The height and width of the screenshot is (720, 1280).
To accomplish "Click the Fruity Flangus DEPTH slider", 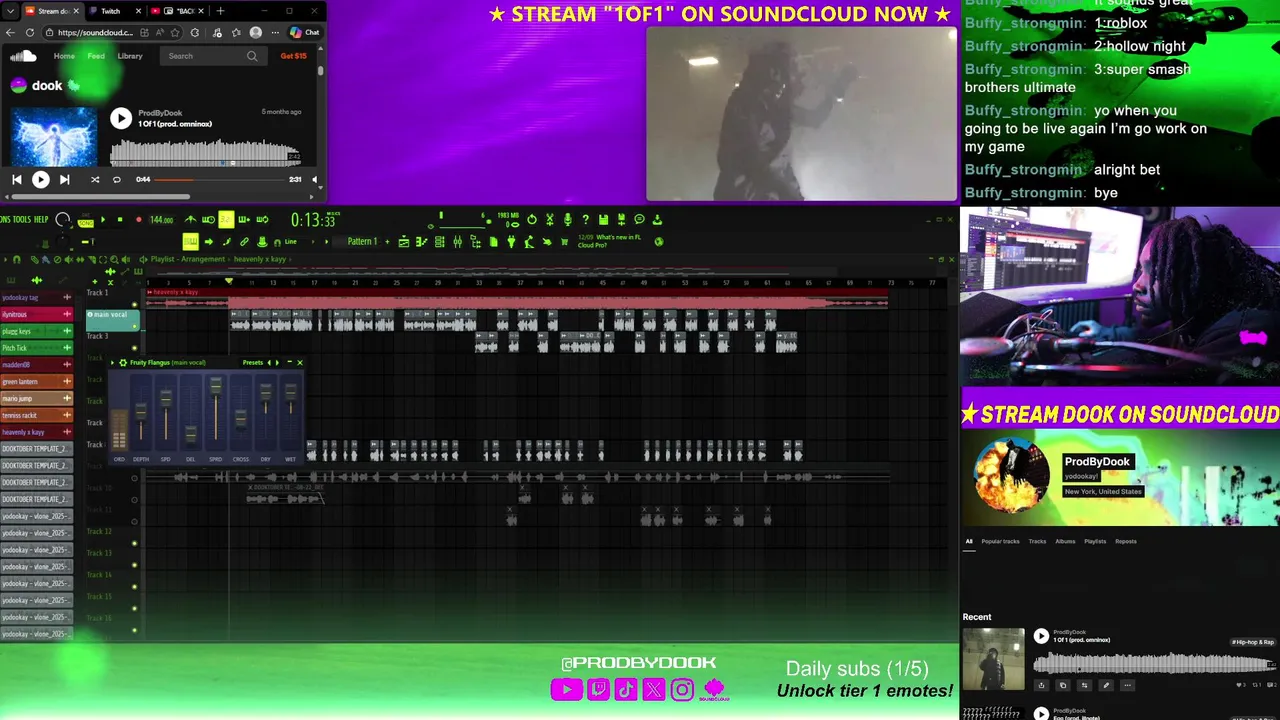I will [x=141, y=412].
